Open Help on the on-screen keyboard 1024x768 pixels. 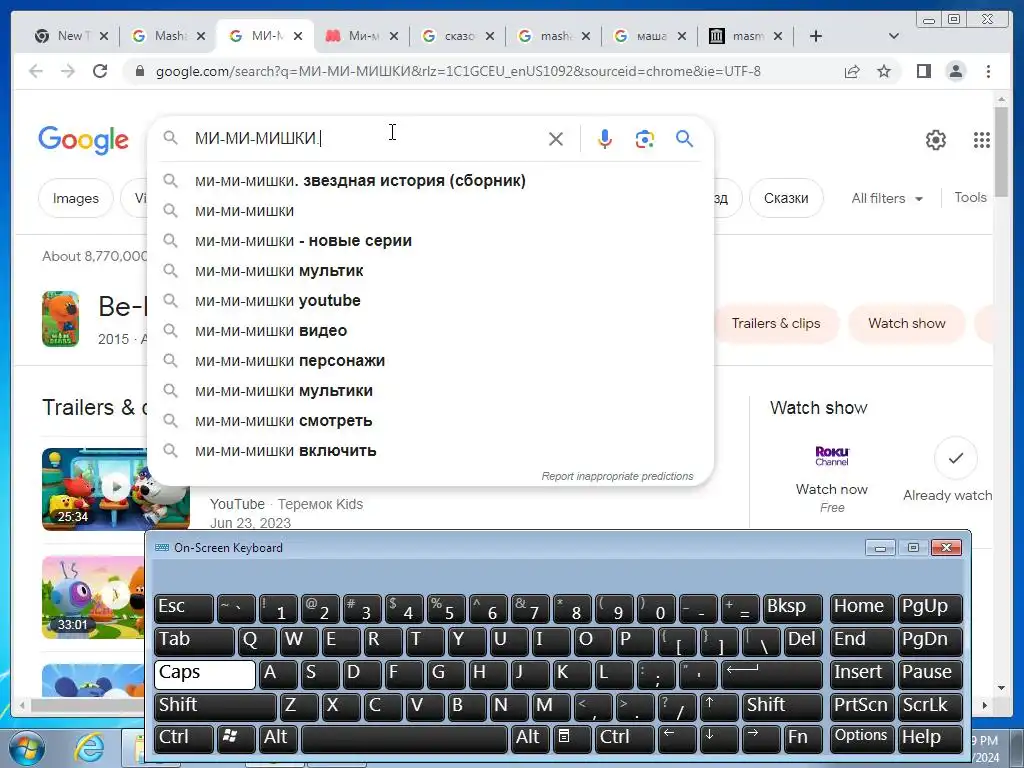[930, 739]
